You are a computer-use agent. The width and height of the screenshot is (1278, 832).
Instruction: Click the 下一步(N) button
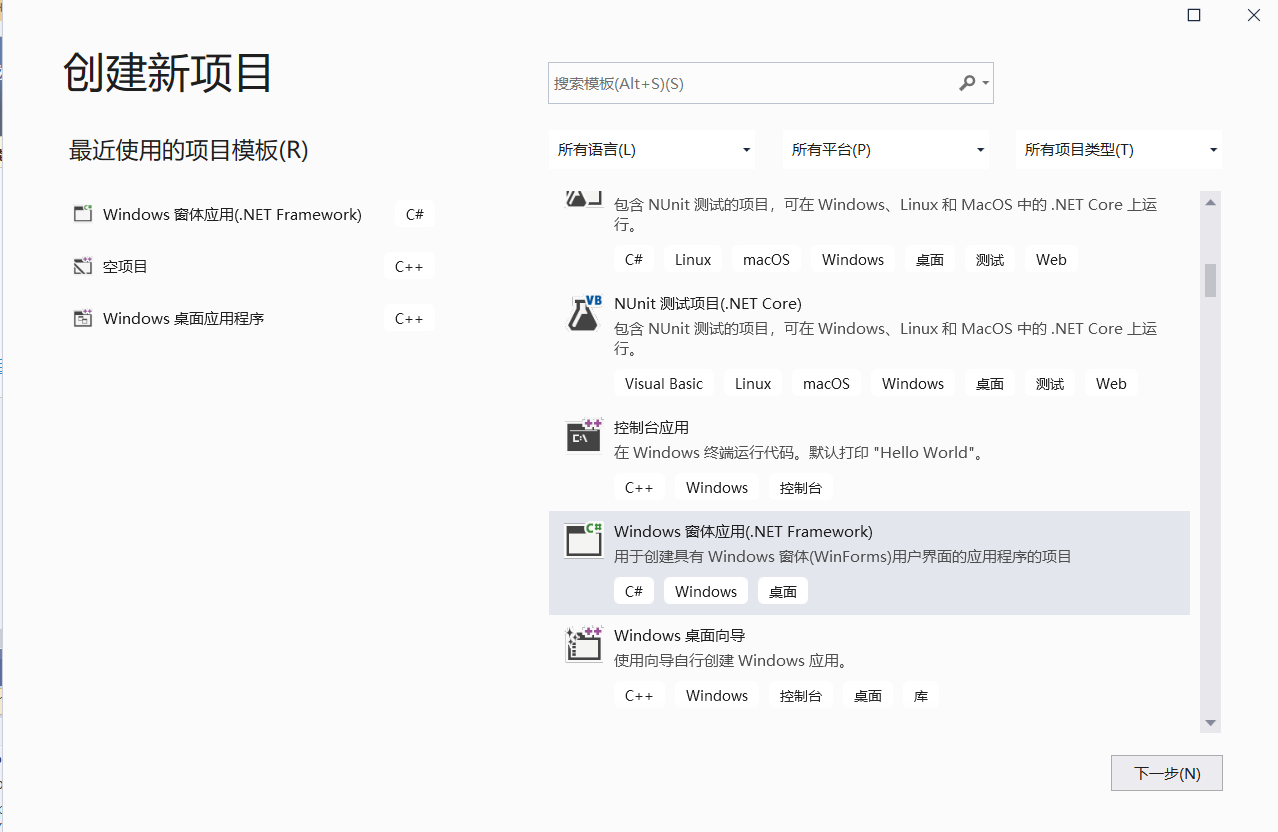[x=1167, y=773]
